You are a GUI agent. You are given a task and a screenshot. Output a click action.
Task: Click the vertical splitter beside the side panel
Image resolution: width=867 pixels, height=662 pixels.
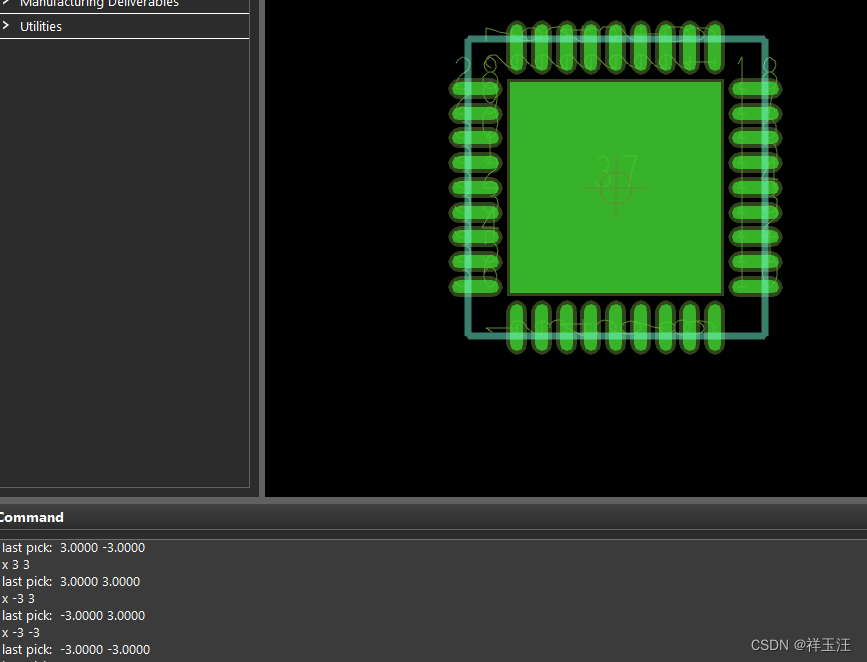[x=258, y=248]
